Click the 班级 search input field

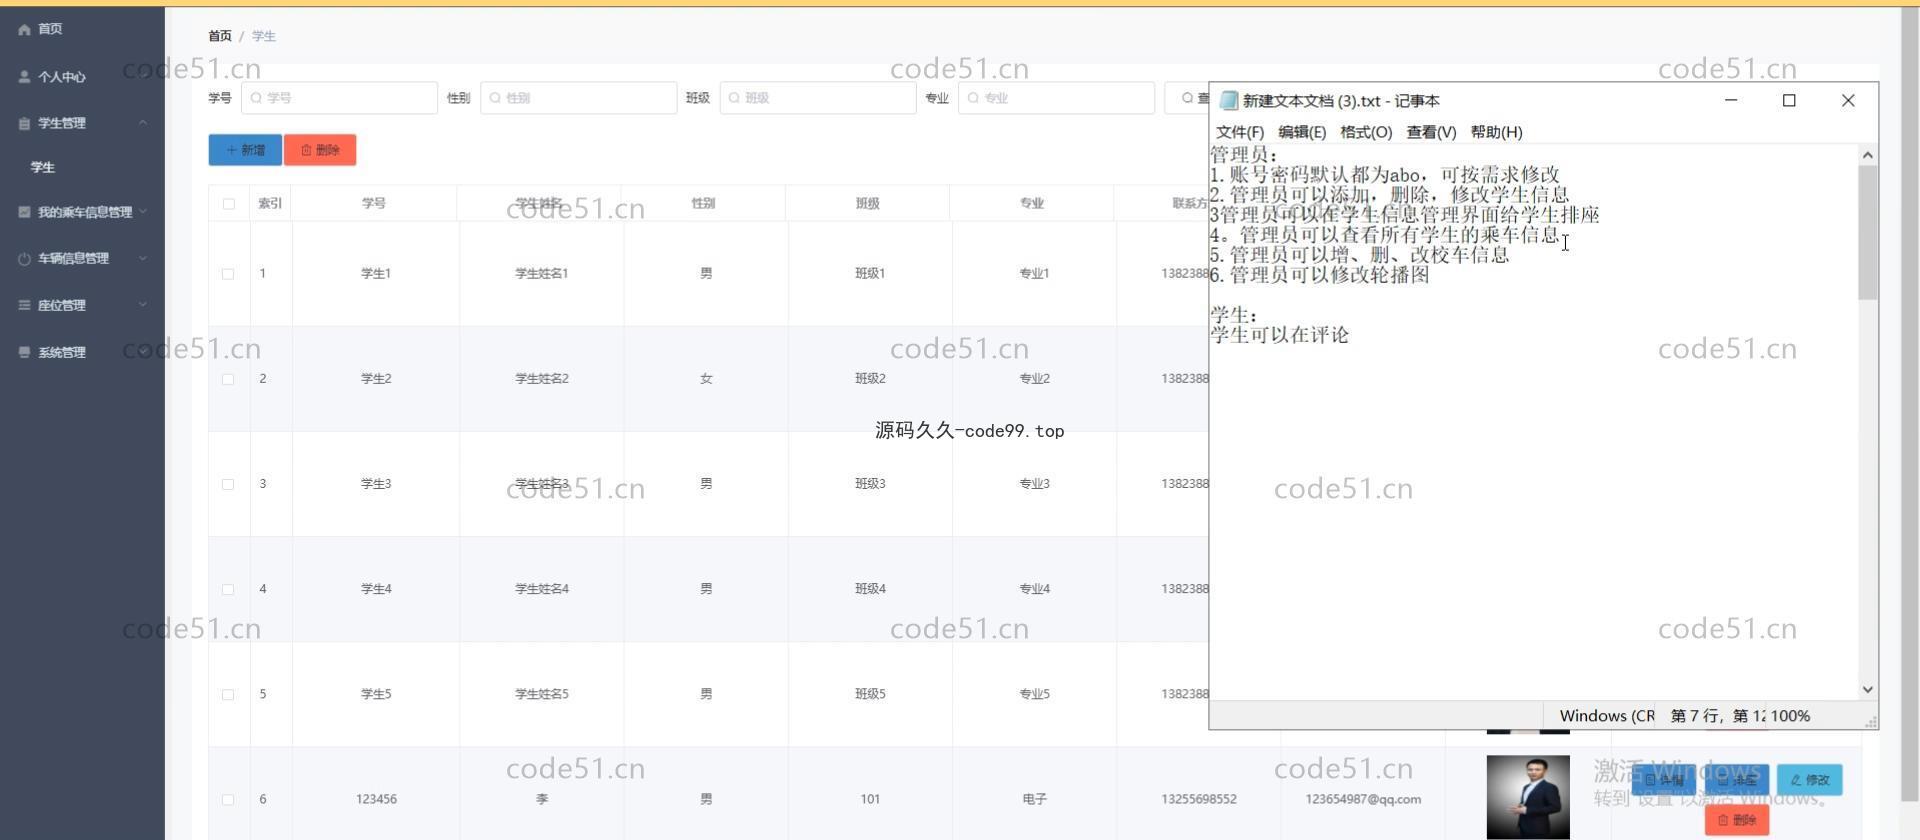click(818, 98)
